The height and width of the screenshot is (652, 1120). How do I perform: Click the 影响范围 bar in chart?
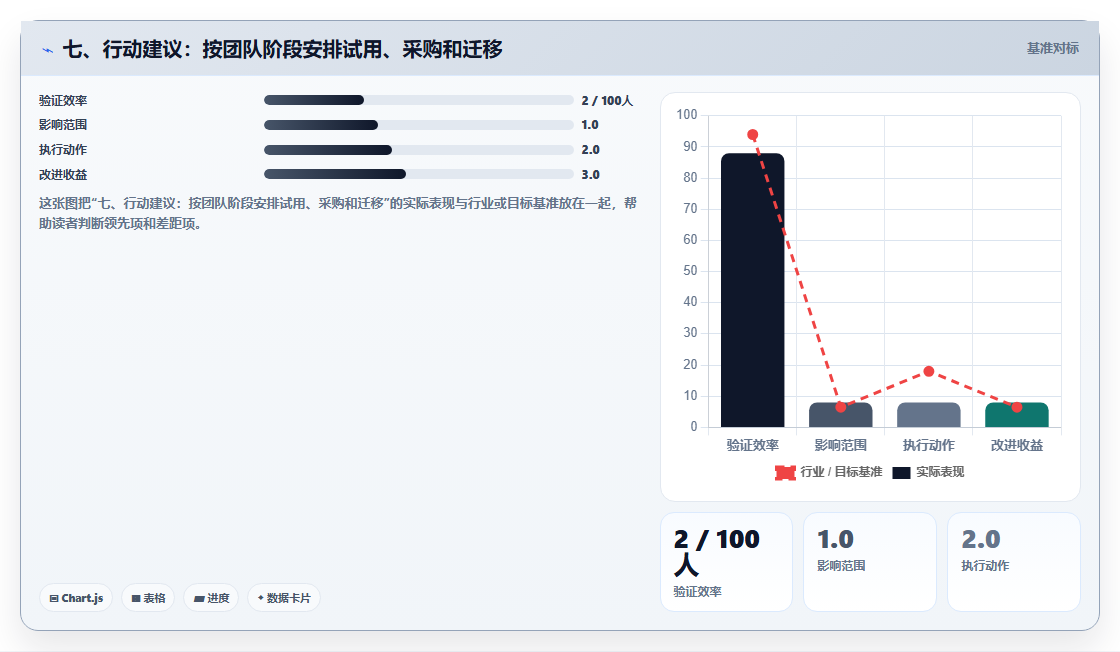point(841,415)
